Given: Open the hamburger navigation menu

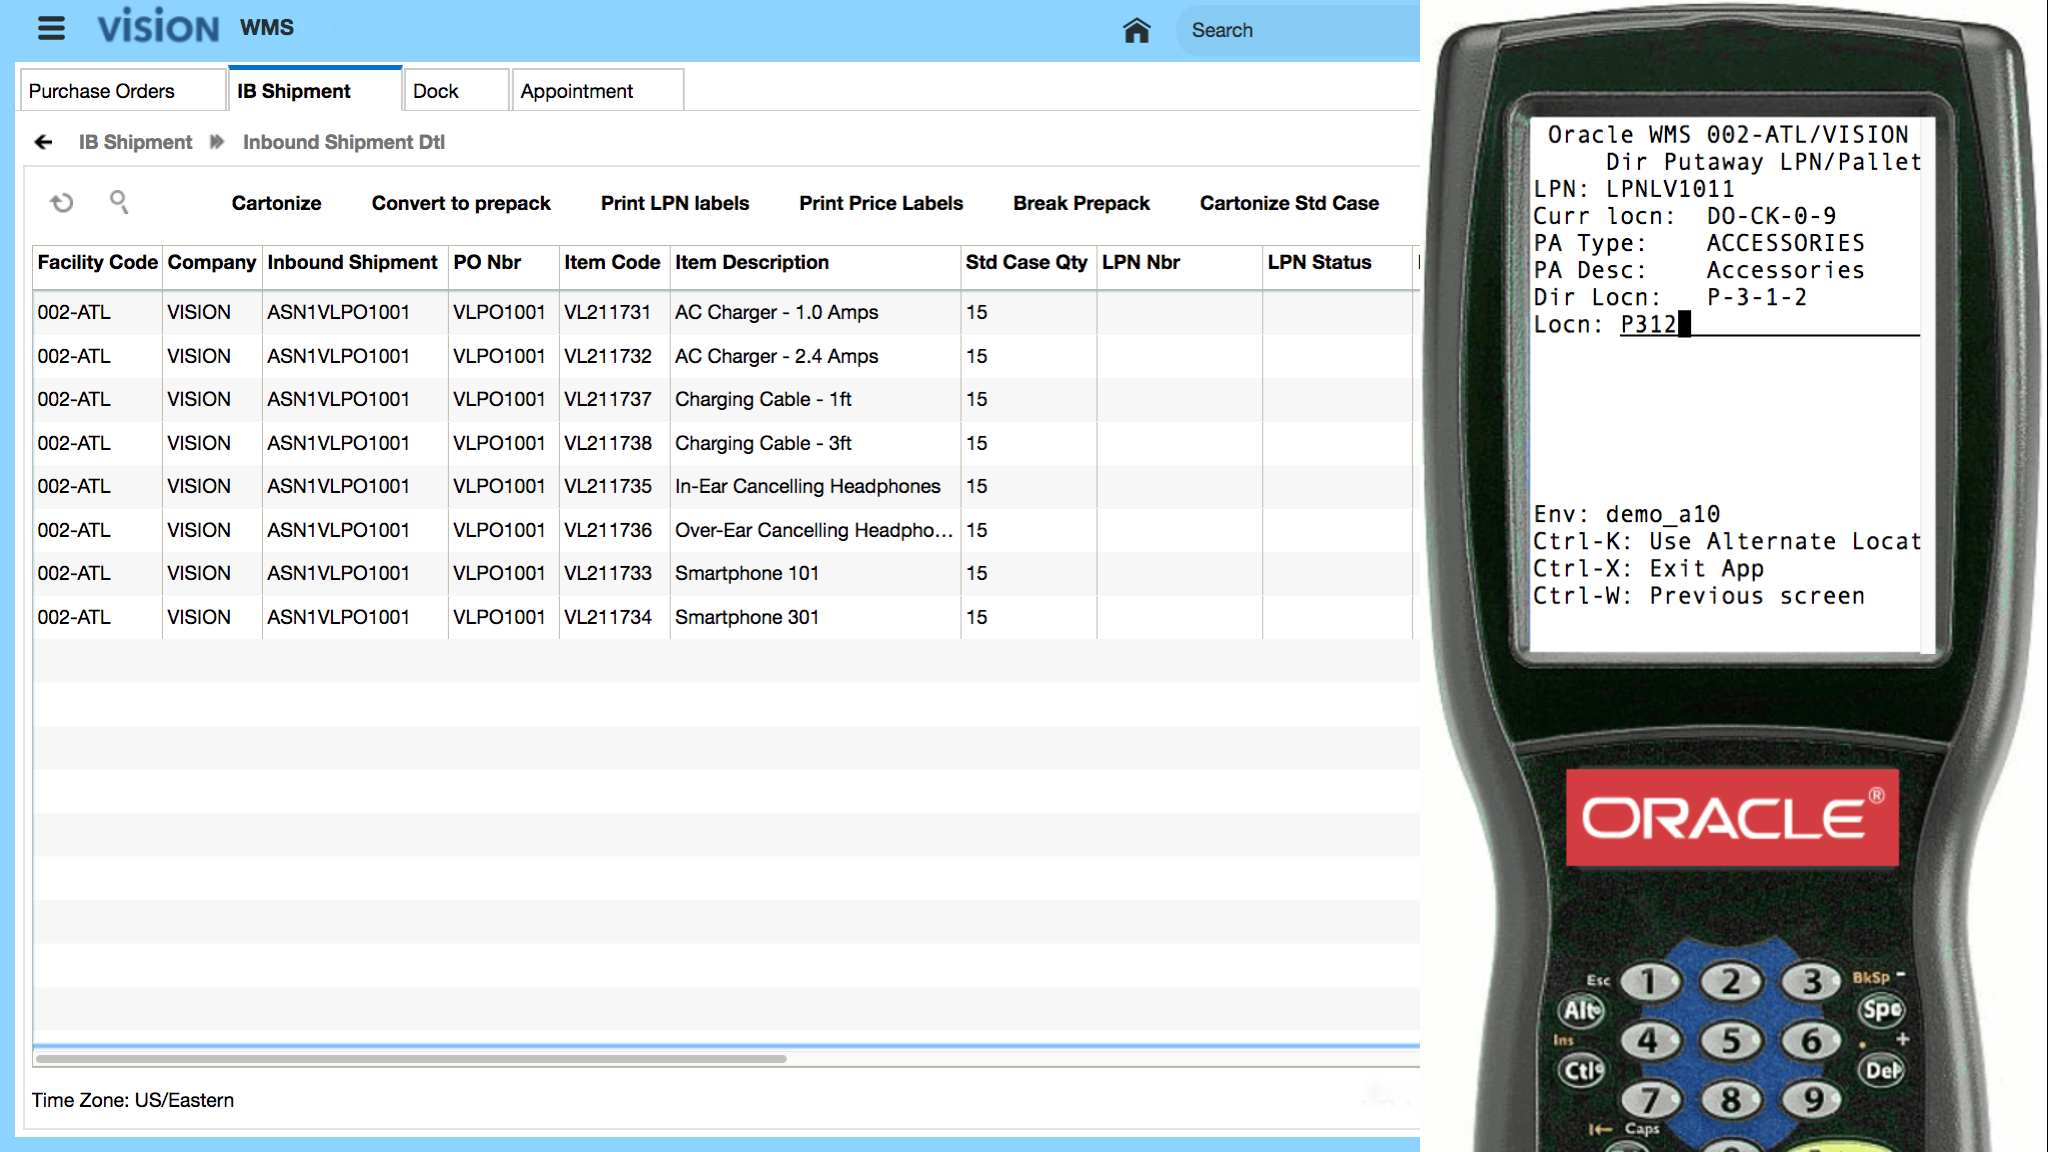Looking at the screenshot, I should pyautogui.click(x=51, y=28).
